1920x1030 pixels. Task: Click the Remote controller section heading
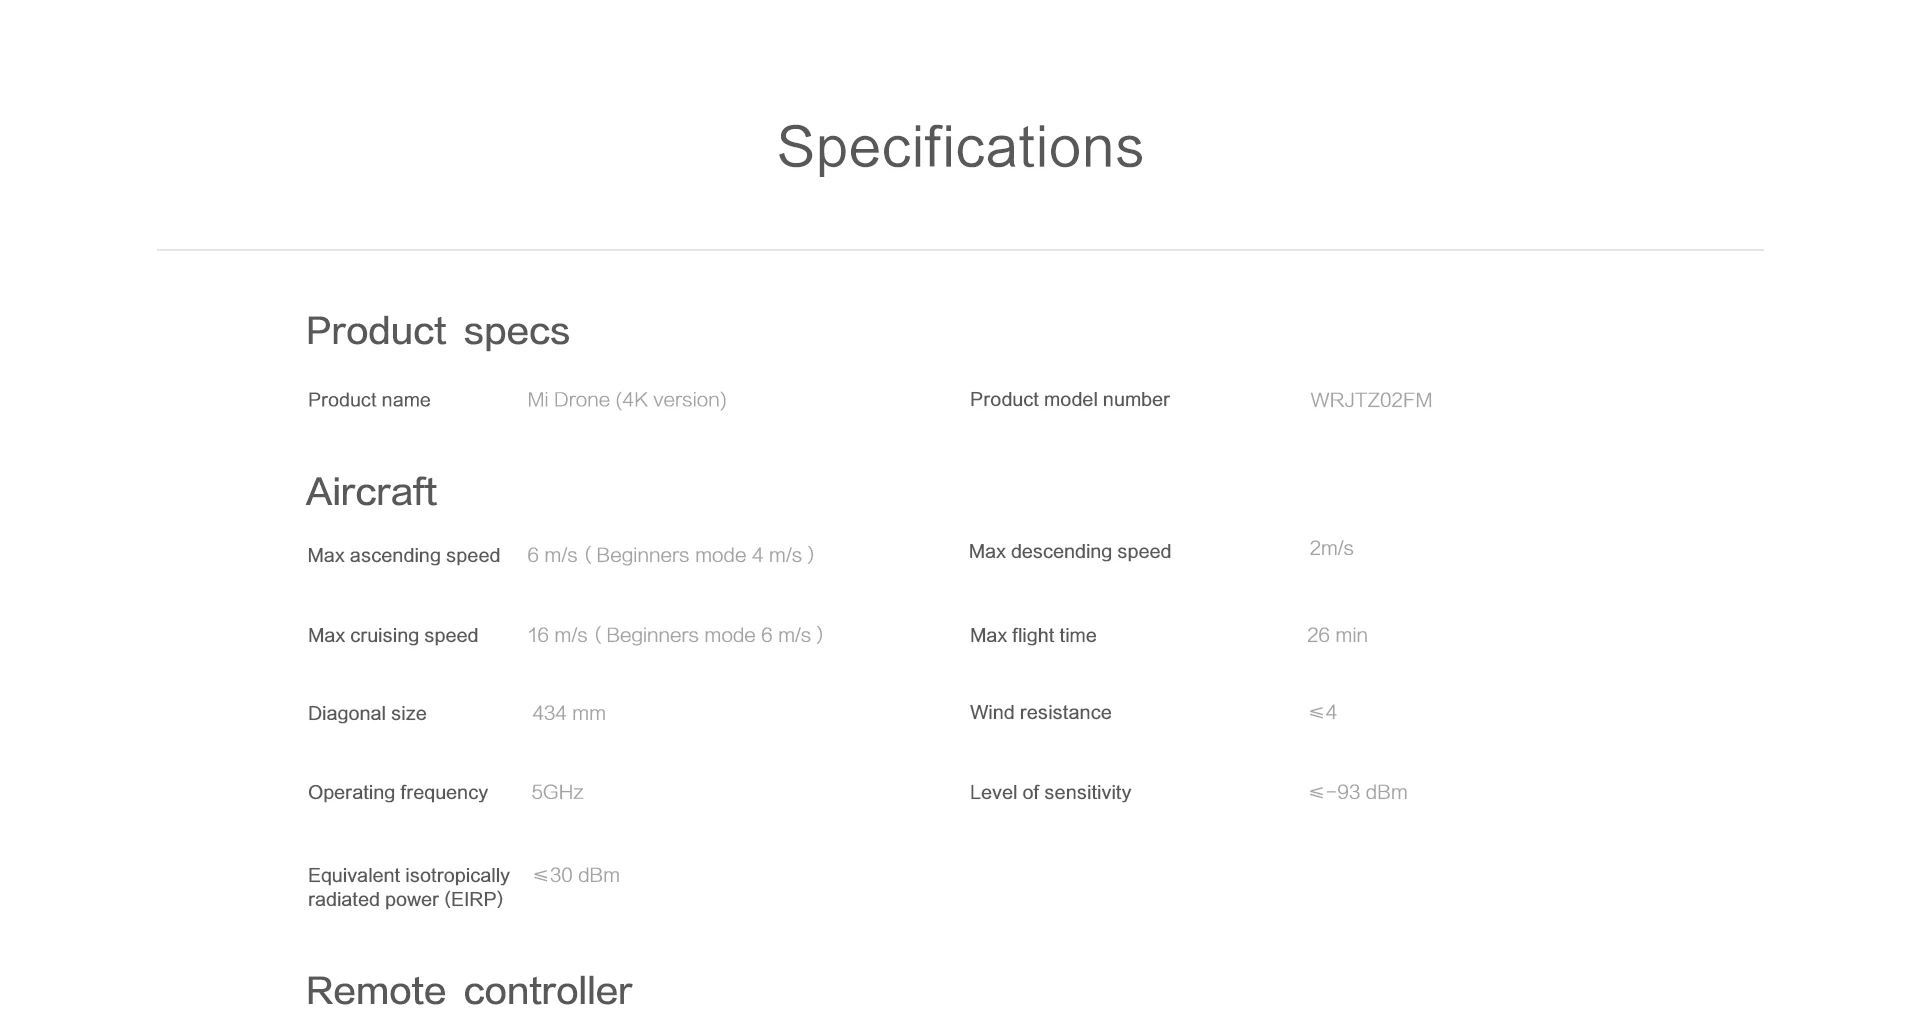(469, 991)
